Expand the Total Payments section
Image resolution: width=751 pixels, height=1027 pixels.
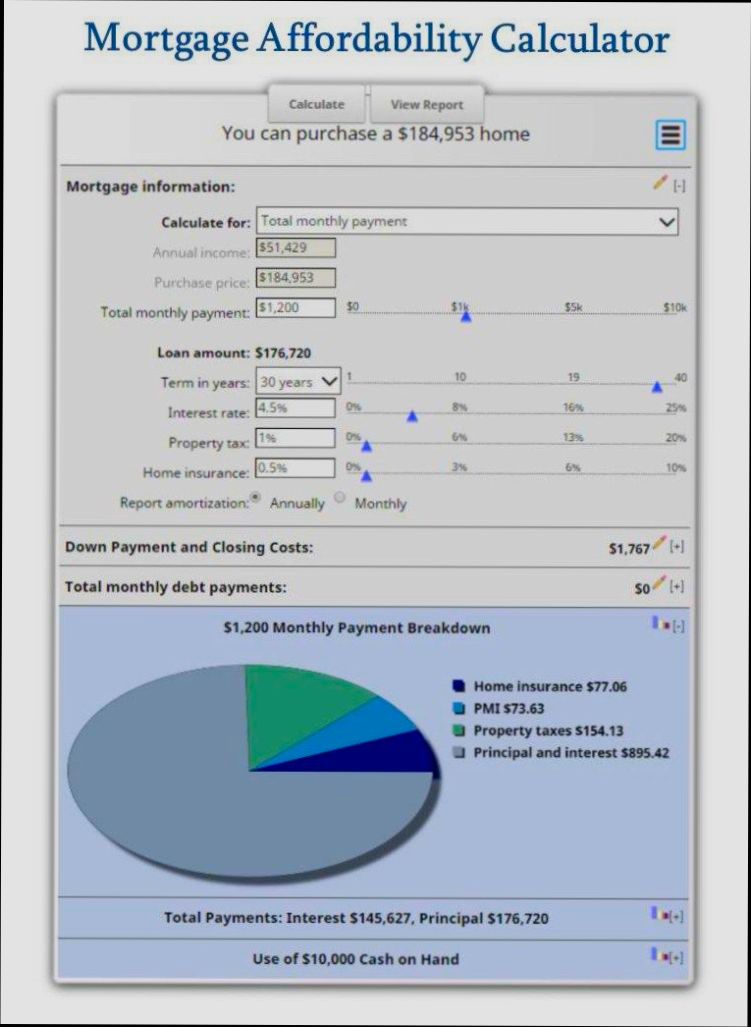(x=678, y=918)
